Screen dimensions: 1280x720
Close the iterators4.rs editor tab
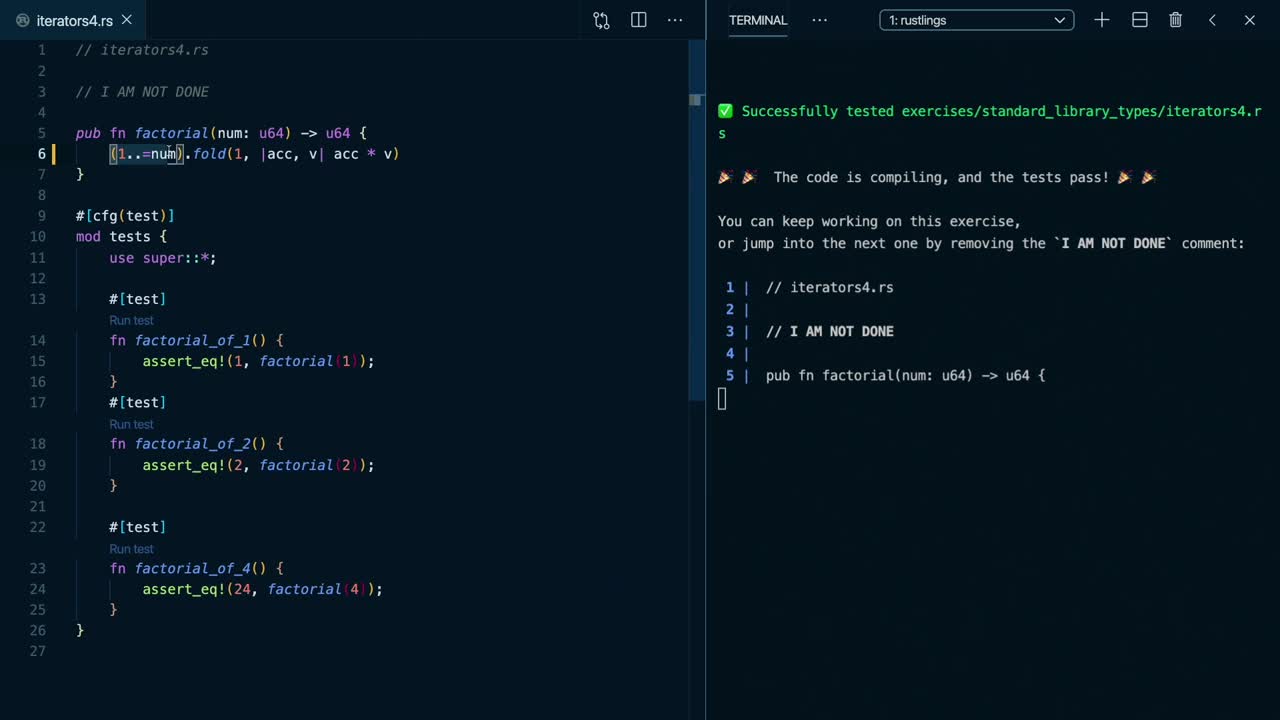coord(126,20)
